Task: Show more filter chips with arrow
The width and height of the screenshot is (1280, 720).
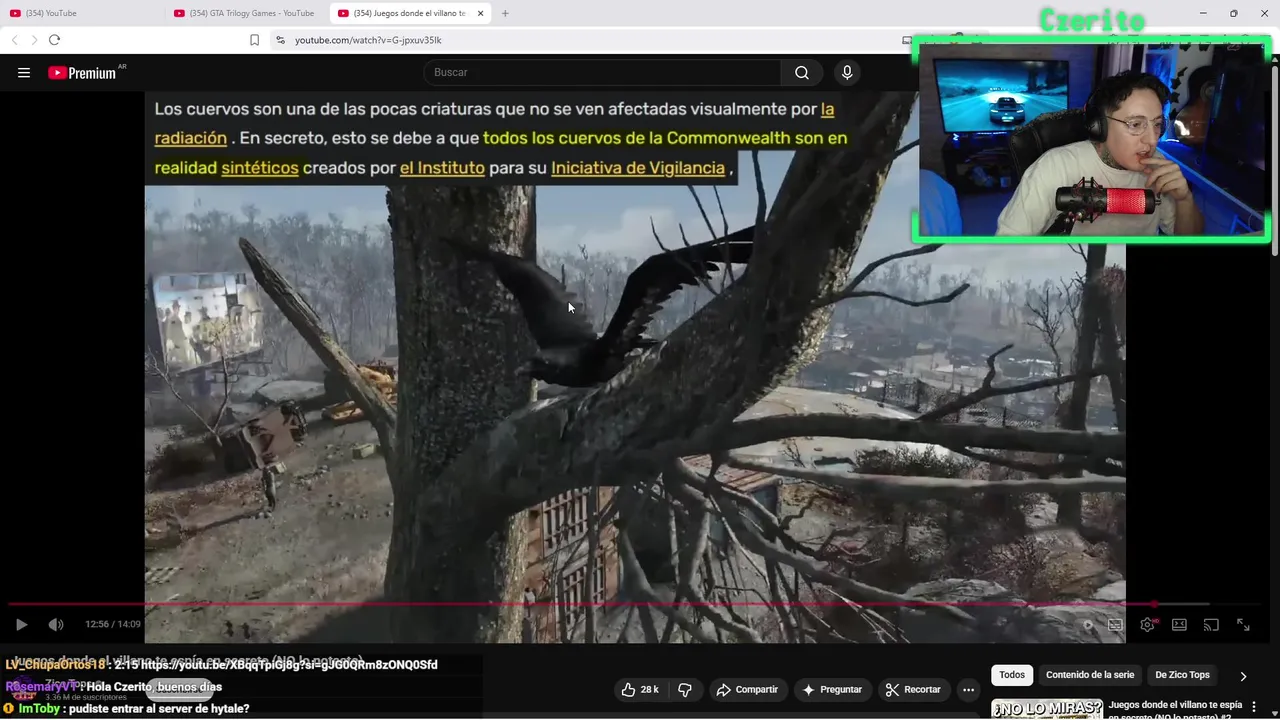Action: click(x=1243, y=676)
